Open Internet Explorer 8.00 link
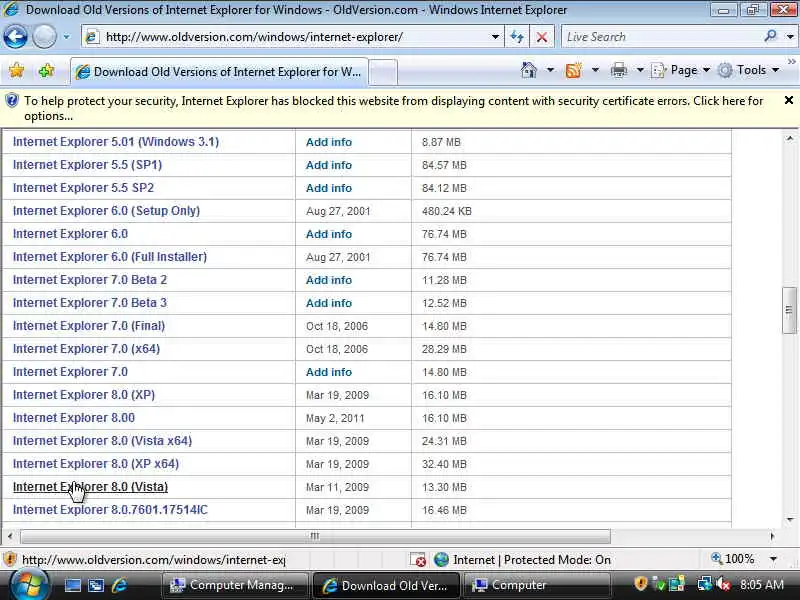800x600 pixels. [x=74, y=417]
